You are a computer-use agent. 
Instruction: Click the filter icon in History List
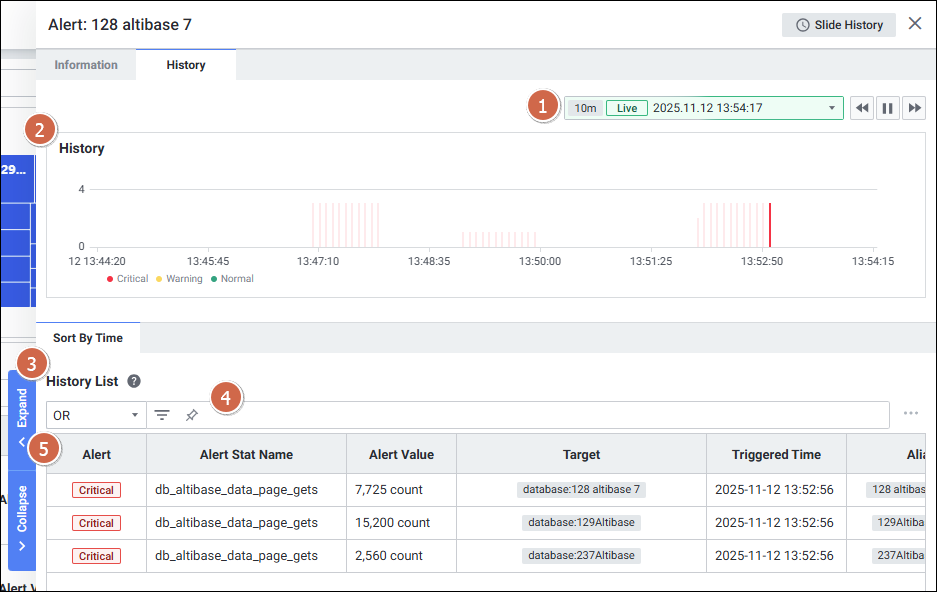click(161, 415)
